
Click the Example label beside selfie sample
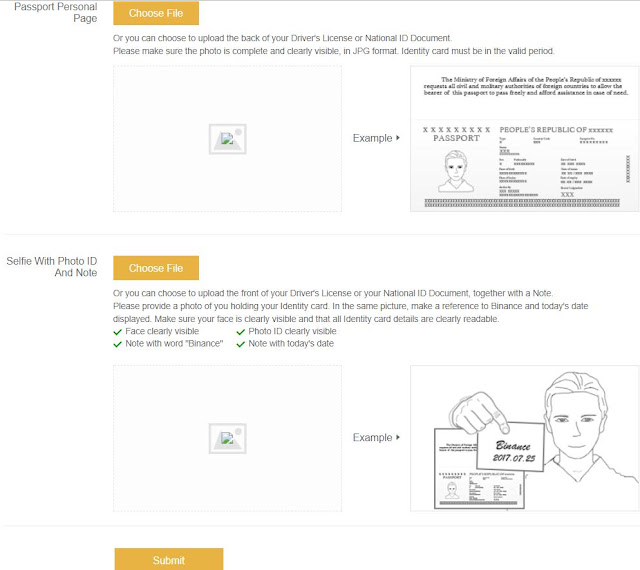point(373,437)
